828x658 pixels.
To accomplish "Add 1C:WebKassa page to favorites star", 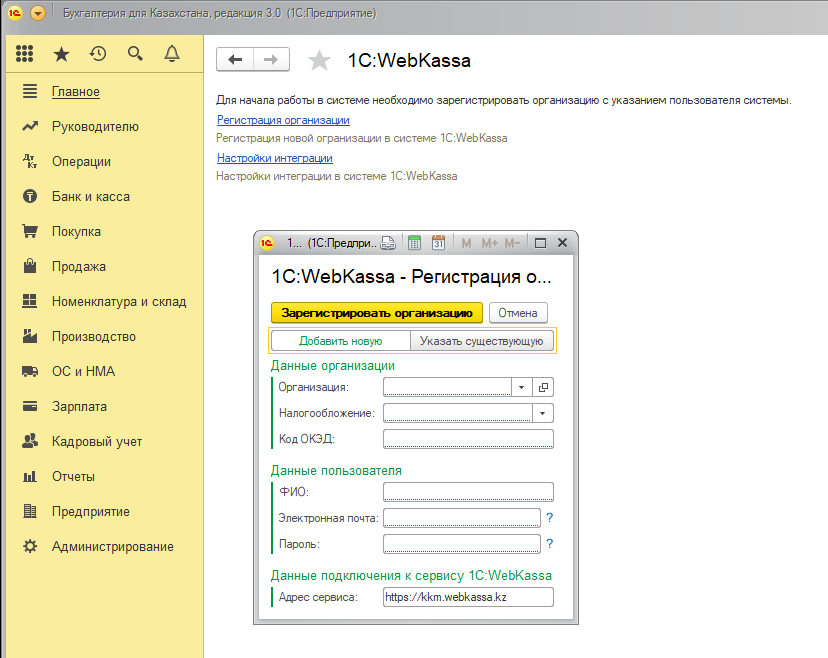I will click(319, 60).
